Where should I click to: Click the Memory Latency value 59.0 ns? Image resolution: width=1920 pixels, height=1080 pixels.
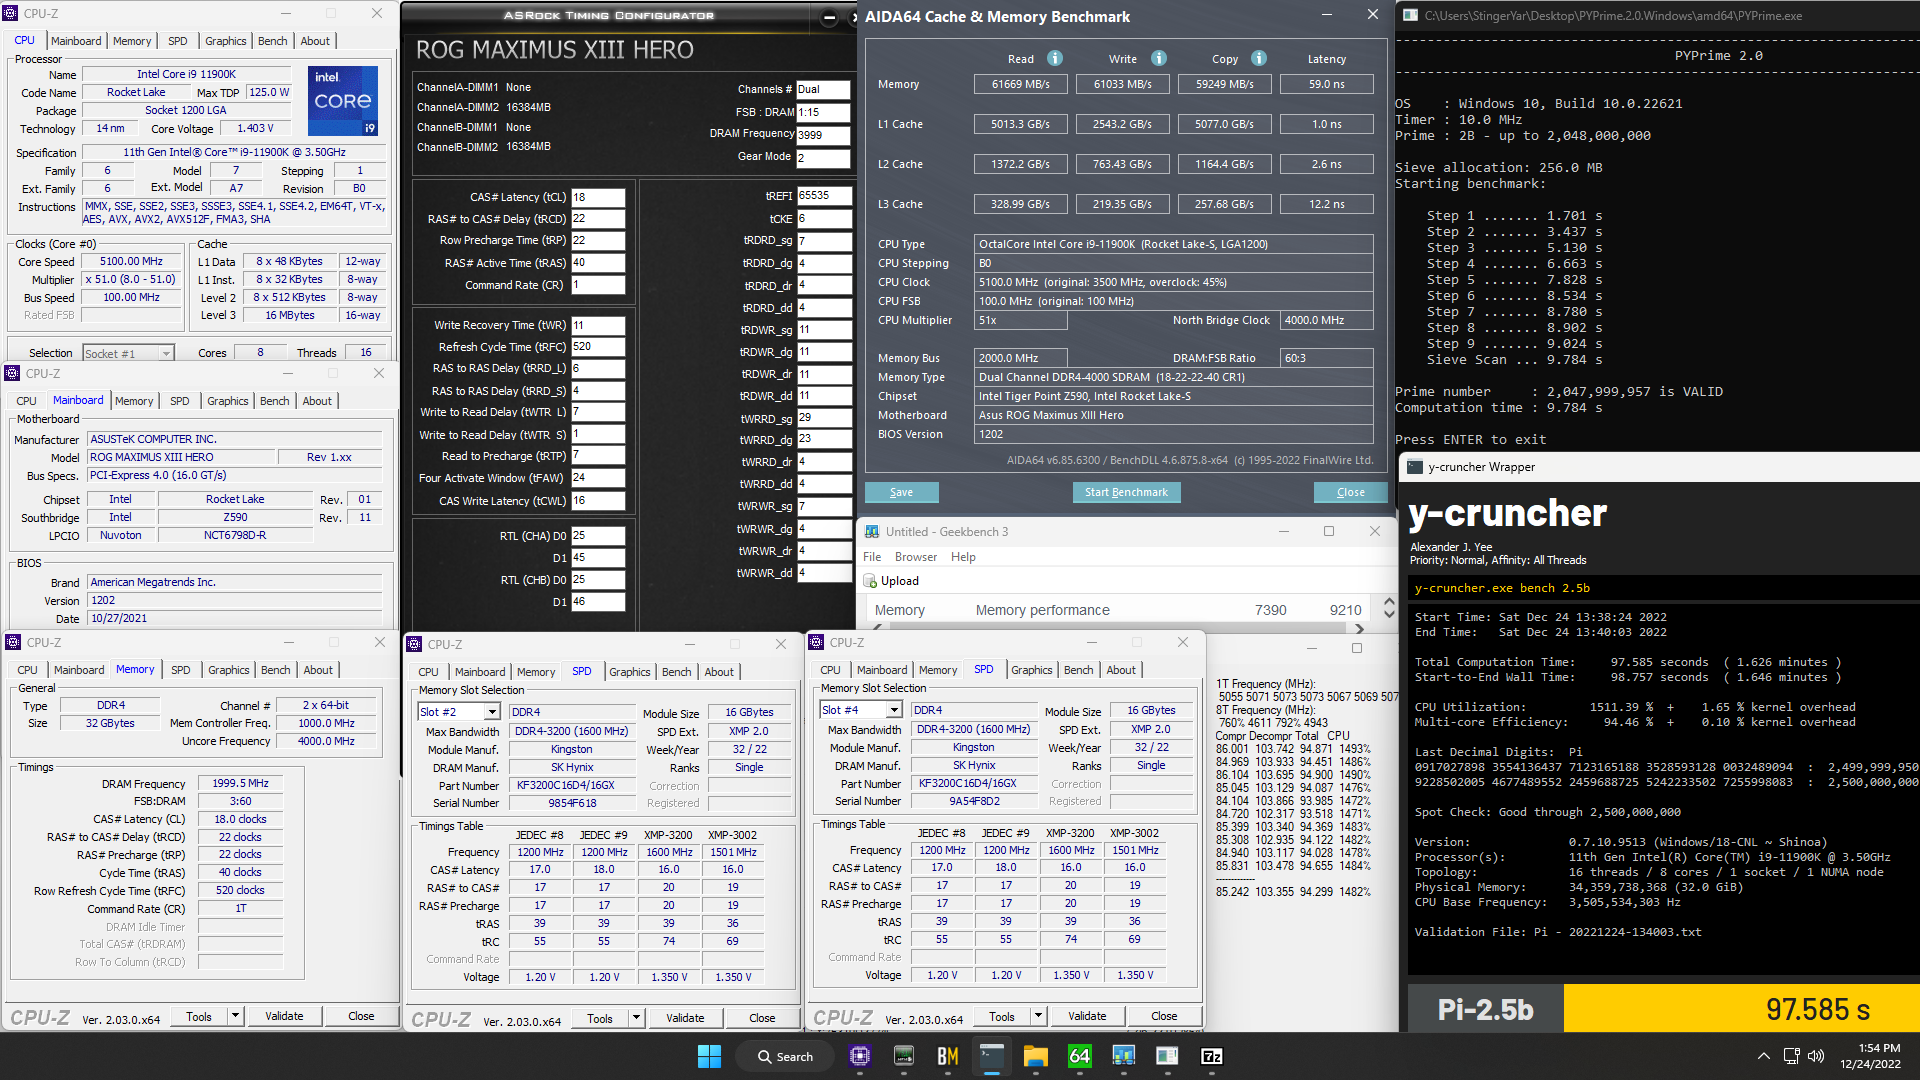[1326, 84]
